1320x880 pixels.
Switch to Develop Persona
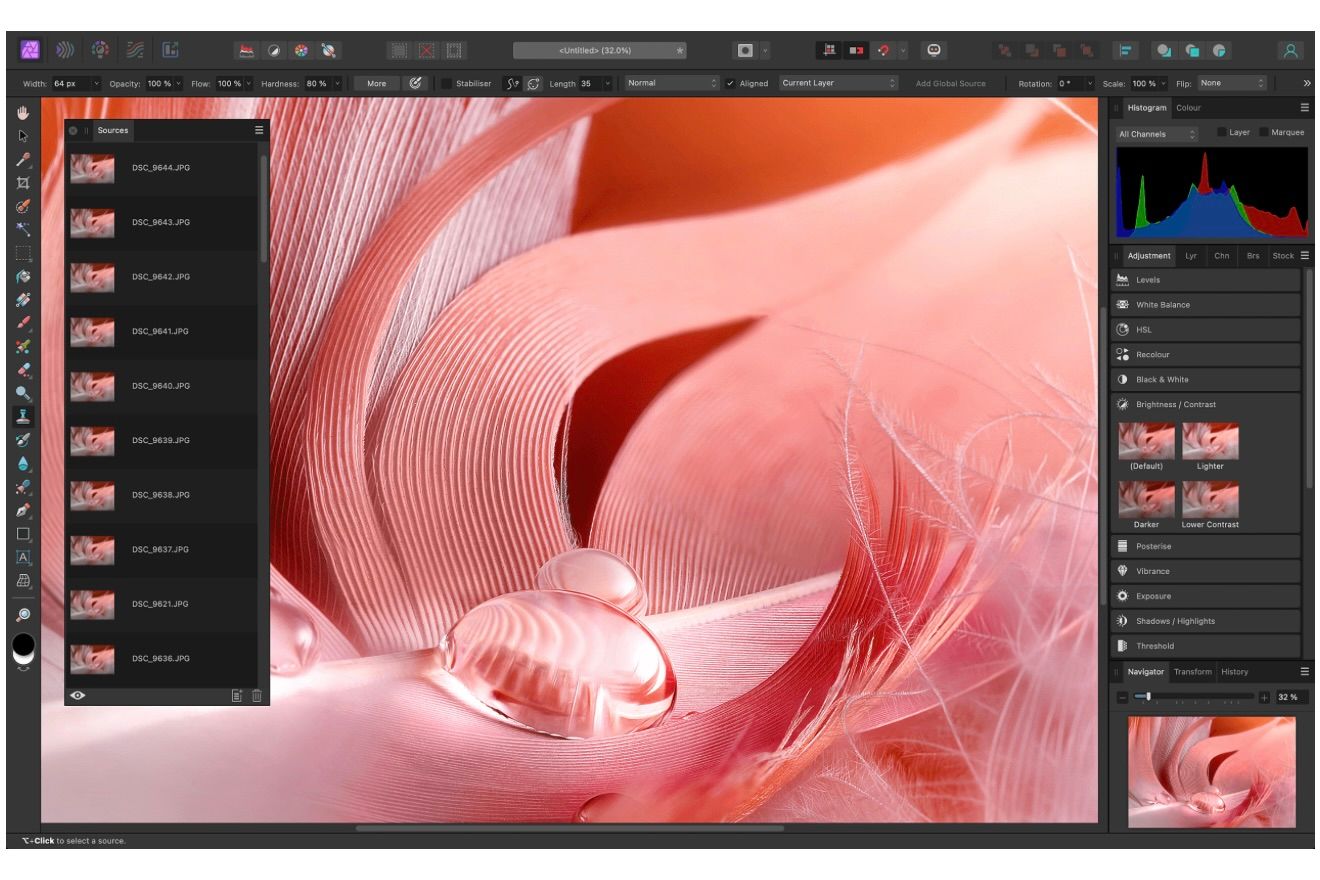[x=100, y=50]
